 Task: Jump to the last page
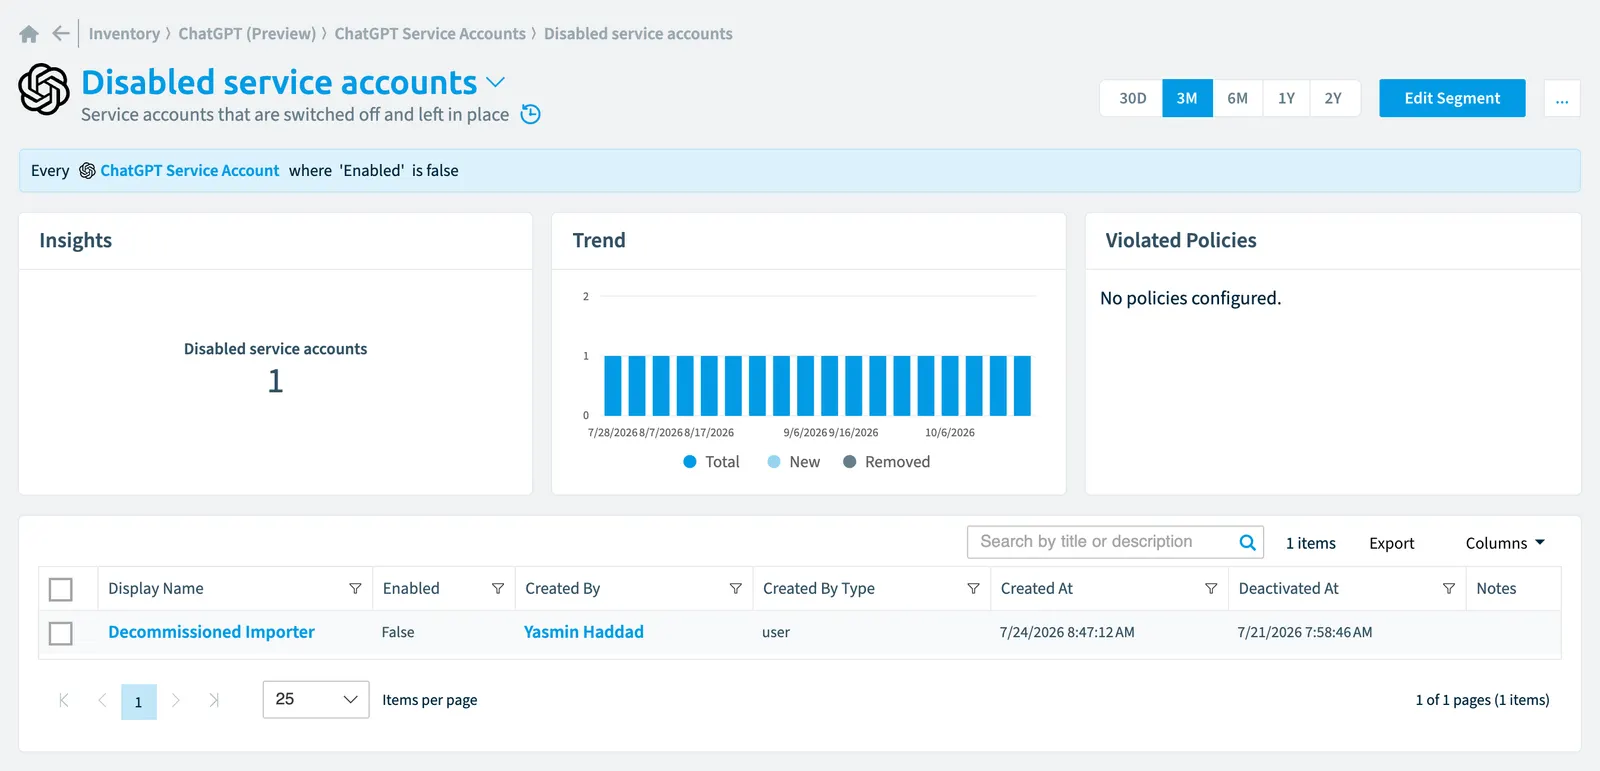[x=214, y=700]
